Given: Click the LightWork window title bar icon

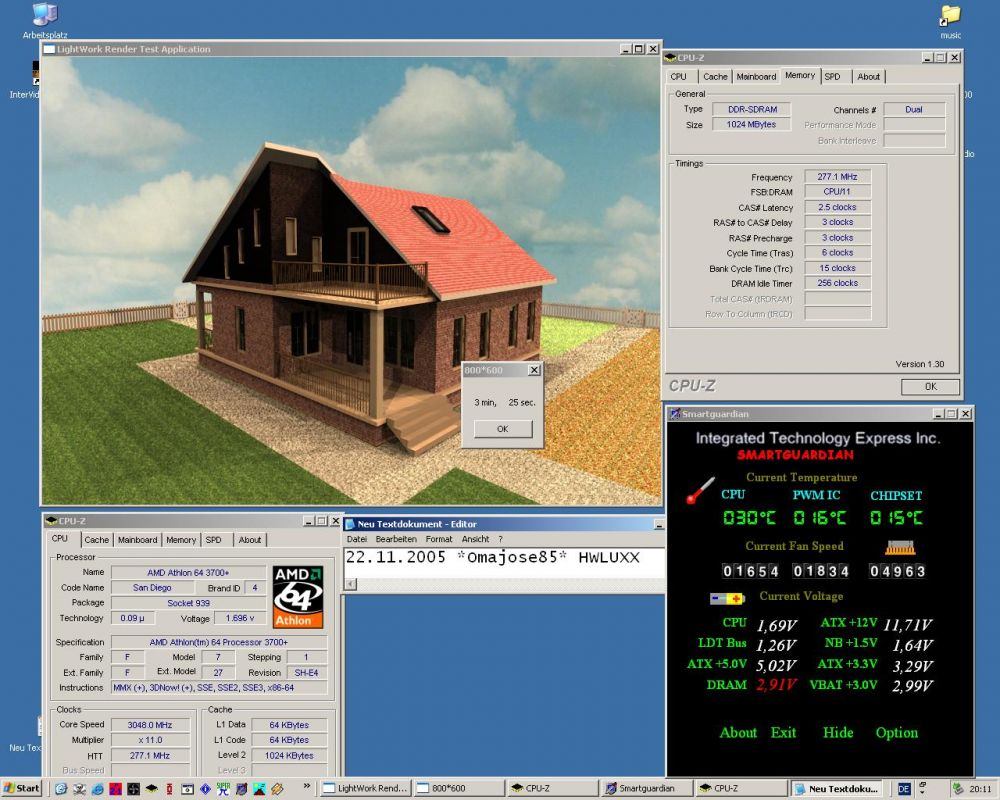Looking at the screenshot, I should [x=49, y=49].
